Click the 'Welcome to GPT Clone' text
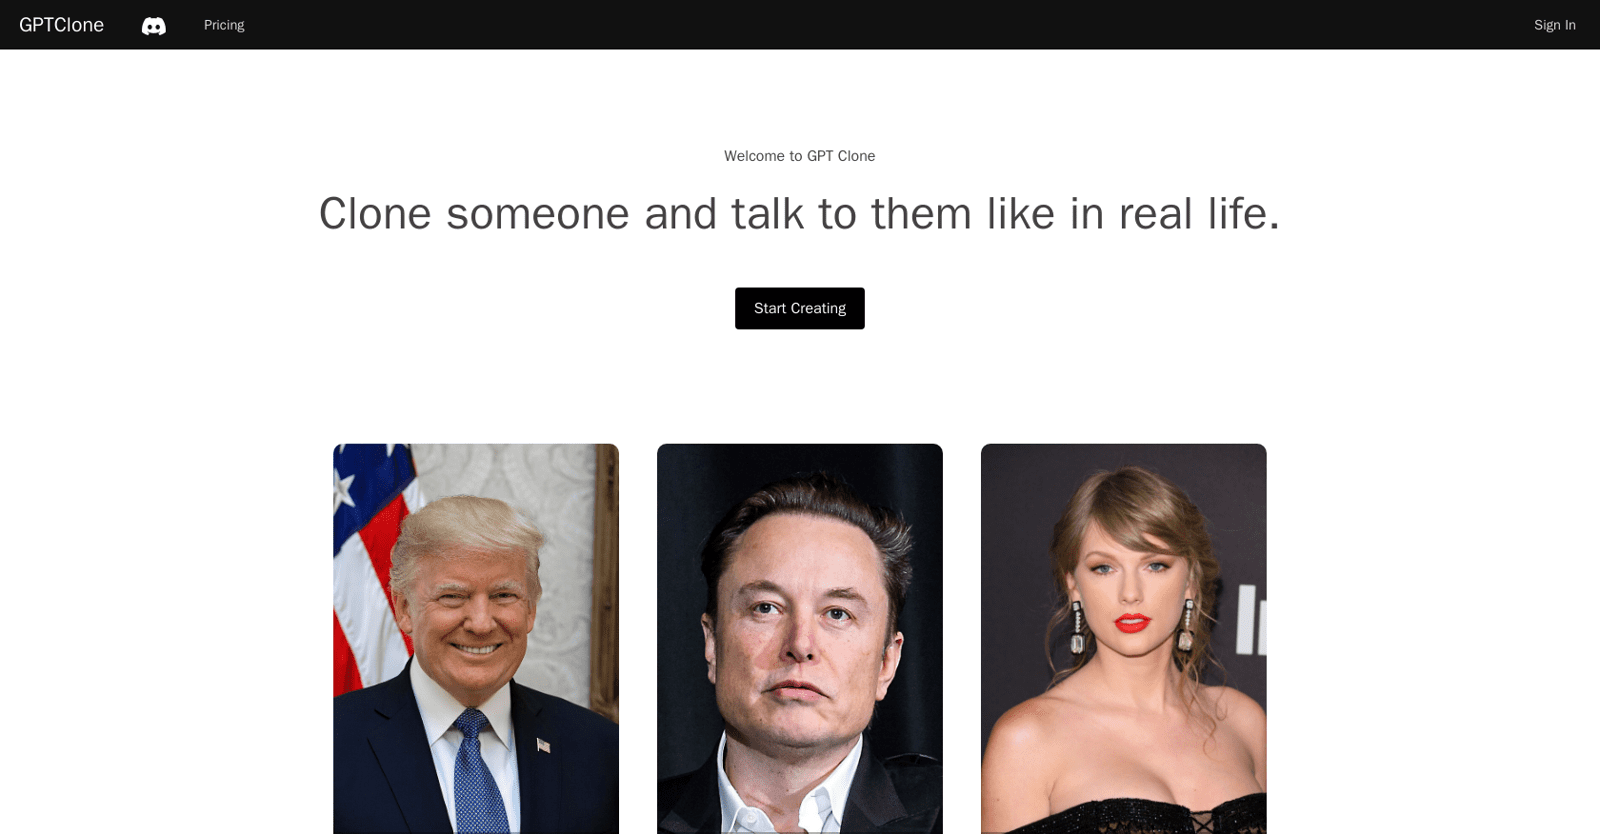The image size is (1600, 834). click(x=800, y=156)
